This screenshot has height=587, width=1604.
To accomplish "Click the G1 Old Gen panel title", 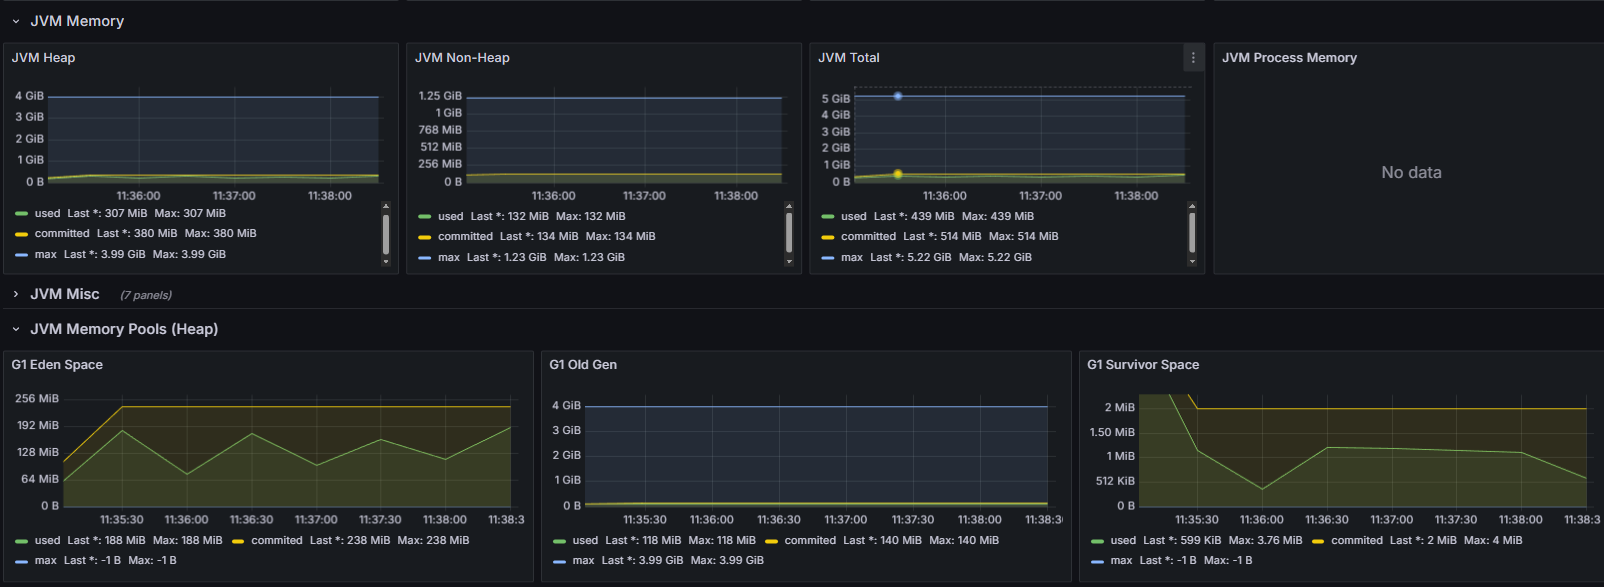I will (583, 365).
